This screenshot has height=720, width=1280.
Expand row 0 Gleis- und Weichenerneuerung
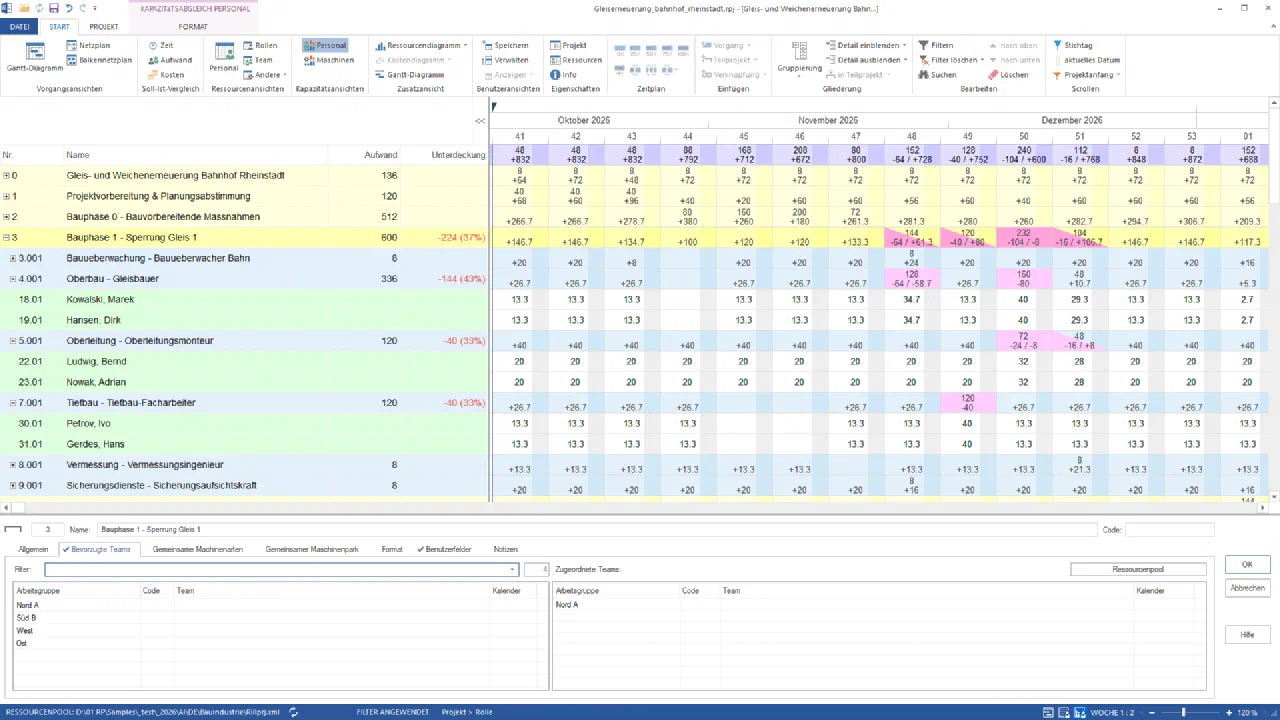point(6,176)
